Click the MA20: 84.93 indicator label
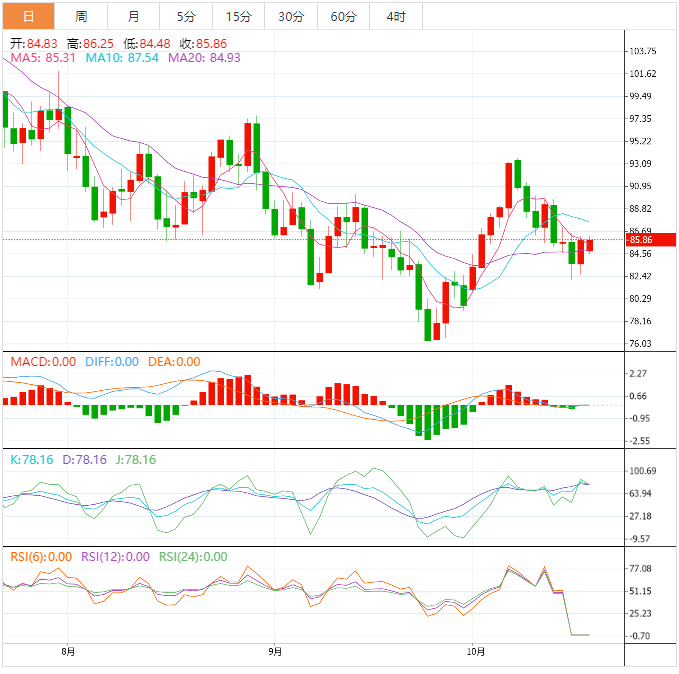The width and height of the screenshot is (679, 674). [204, 58]
